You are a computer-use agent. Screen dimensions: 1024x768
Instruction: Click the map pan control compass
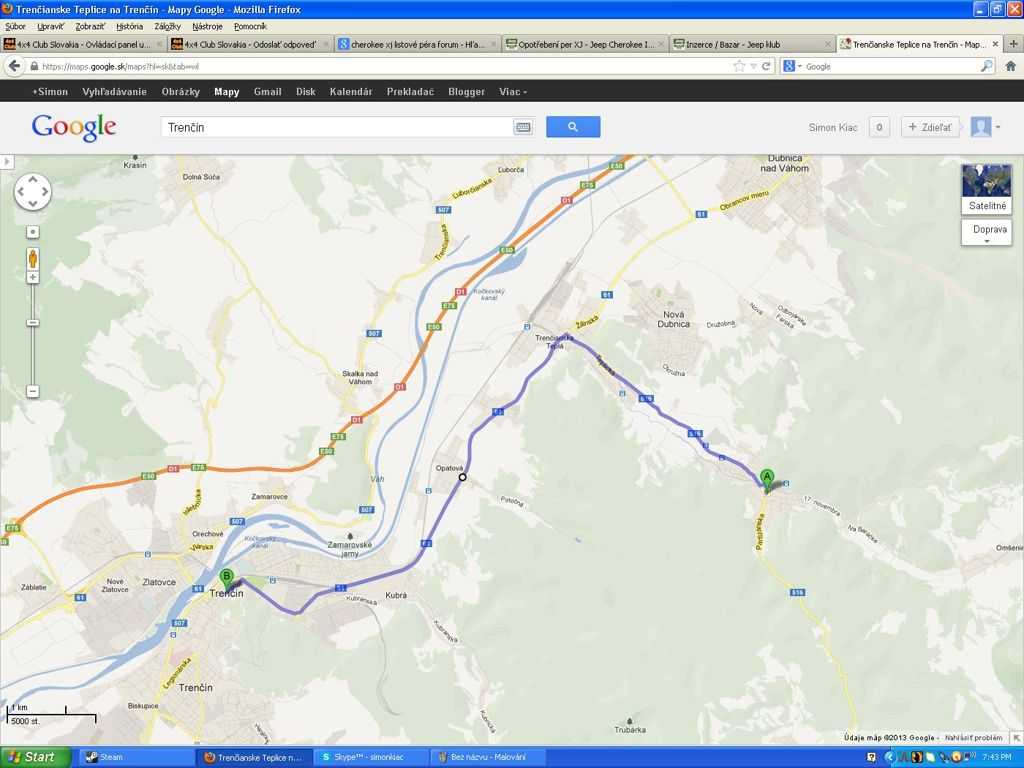(x=33, y=192)
